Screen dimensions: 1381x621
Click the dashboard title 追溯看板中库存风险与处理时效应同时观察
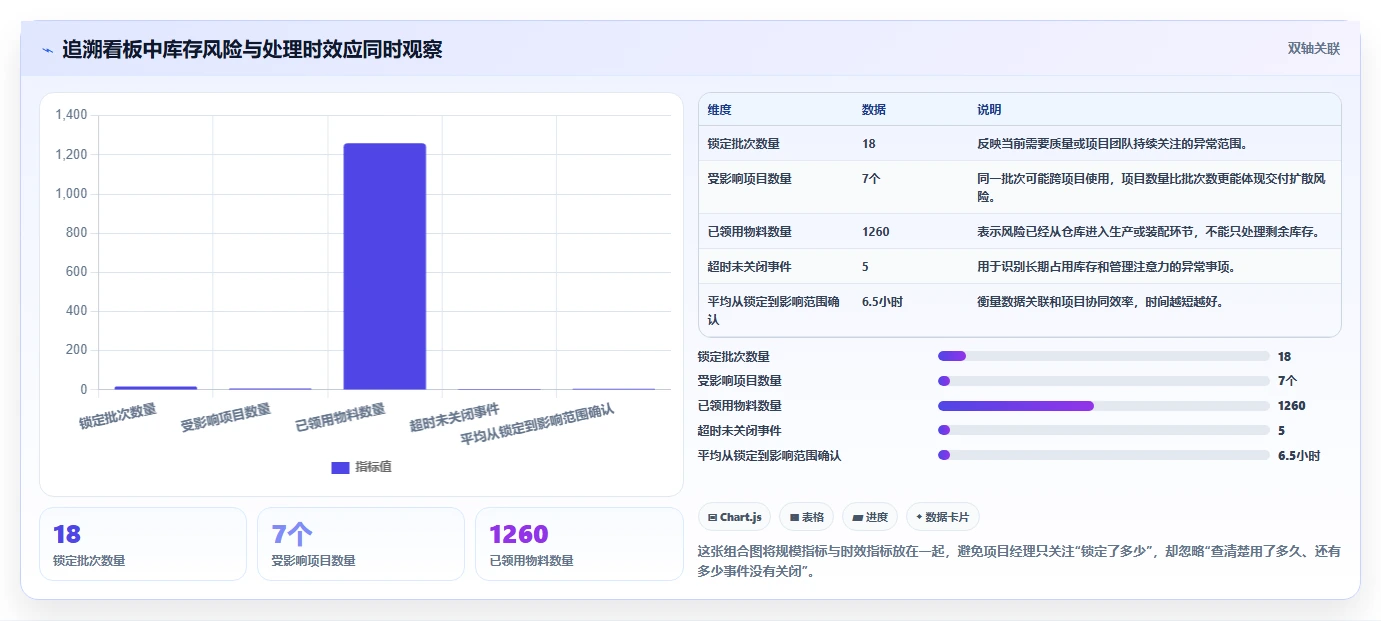(252, 49)
